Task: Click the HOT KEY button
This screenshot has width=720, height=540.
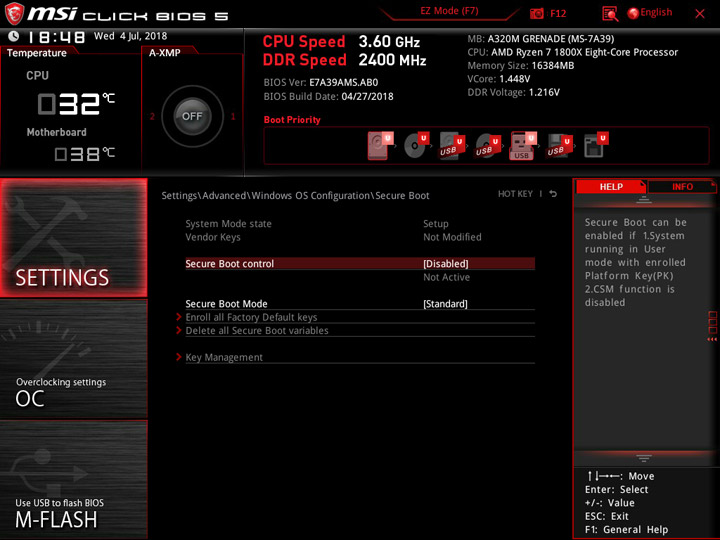Action: coord(515,194)
